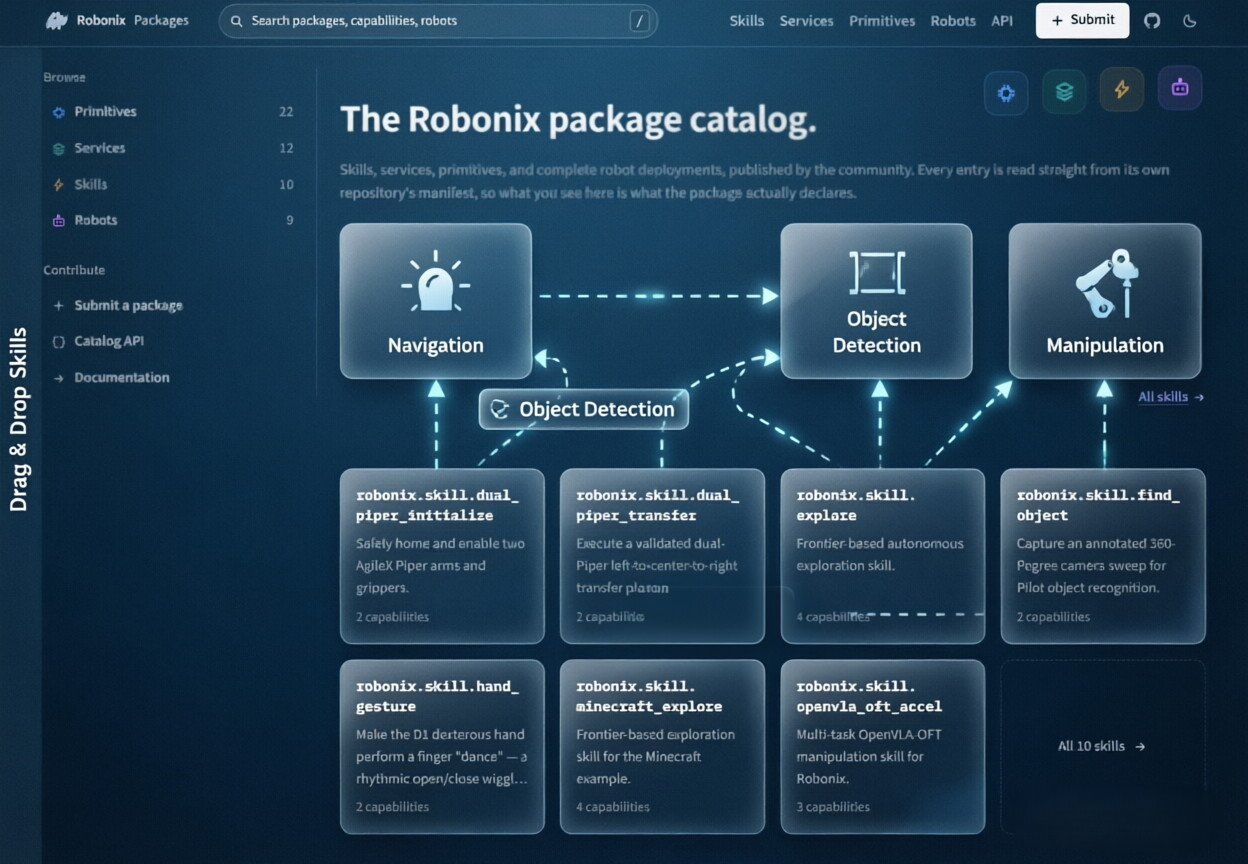The width and height of the screenshot is (1248, 864).
Task: Select Primitives in Browse sidebar
Action: click(x=105, y=112)
